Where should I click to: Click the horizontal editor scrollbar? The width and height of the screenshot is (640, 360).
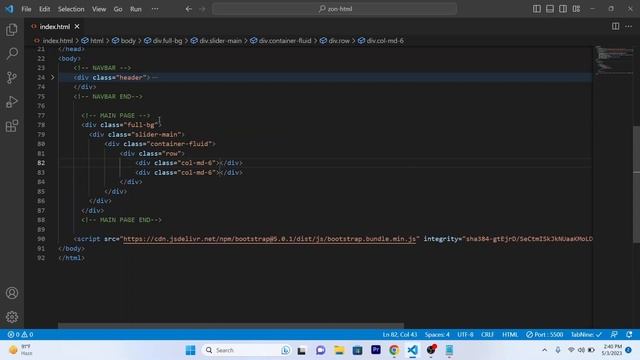click(231, 325)
